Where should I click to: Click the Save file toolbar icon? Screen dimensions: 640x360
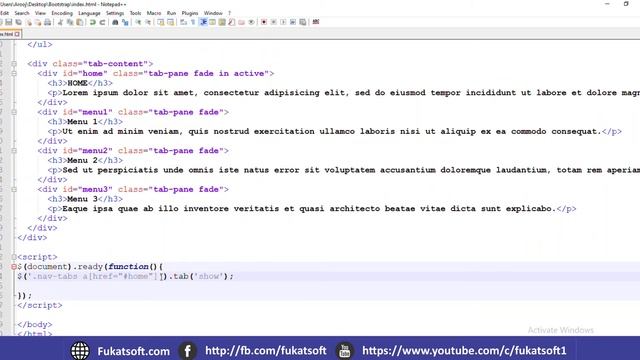coord(9,22)
